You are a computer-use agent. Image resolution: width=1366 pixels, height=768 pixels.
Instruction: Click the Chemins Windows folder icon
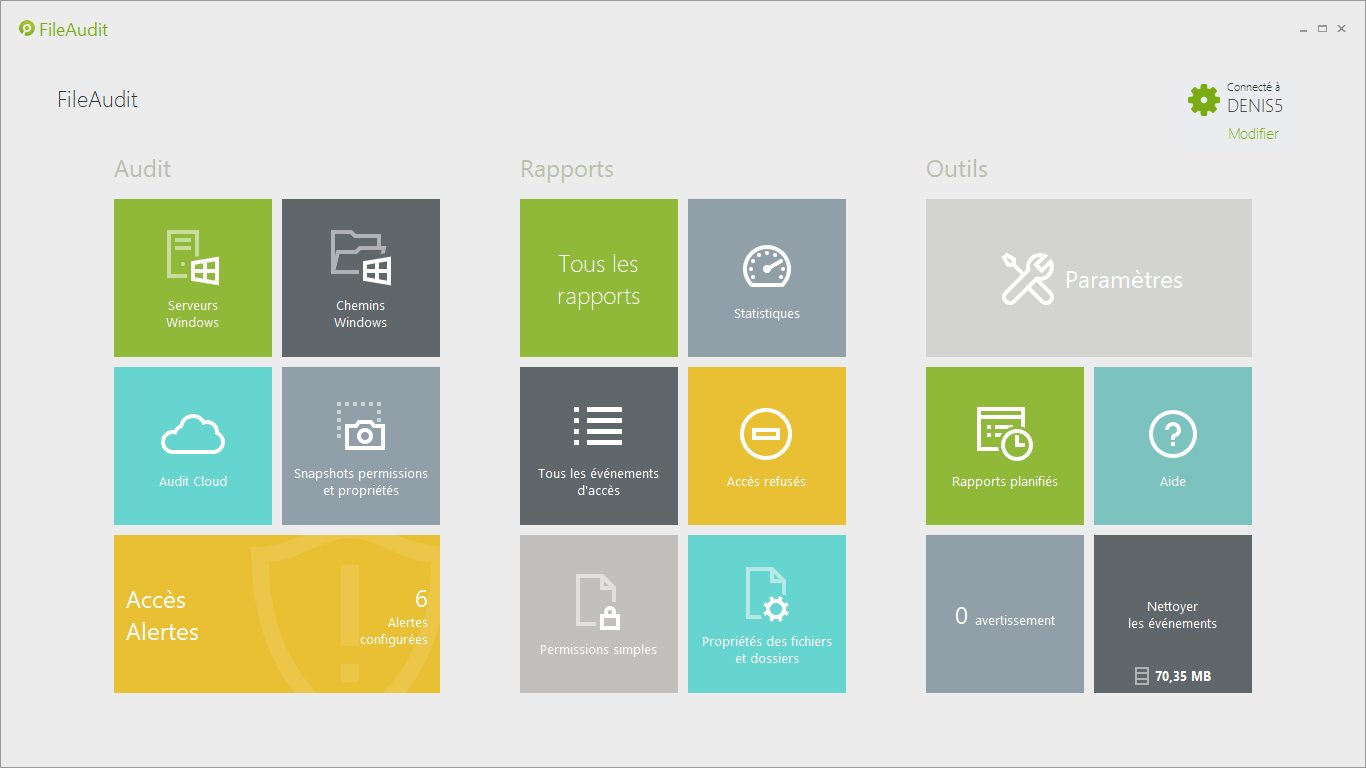click(x=360, y=257)
